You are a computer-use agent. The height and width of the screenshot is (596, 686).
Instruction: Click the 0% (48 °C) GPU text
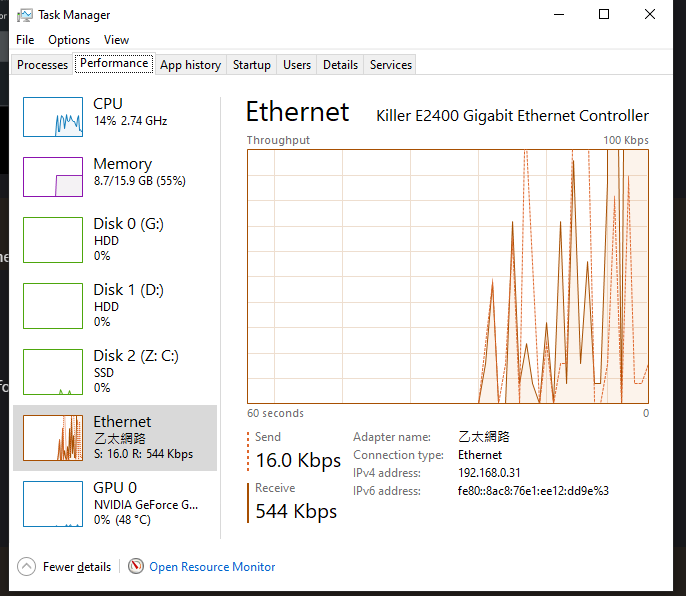pyautogui.click(x=122, y=520)
